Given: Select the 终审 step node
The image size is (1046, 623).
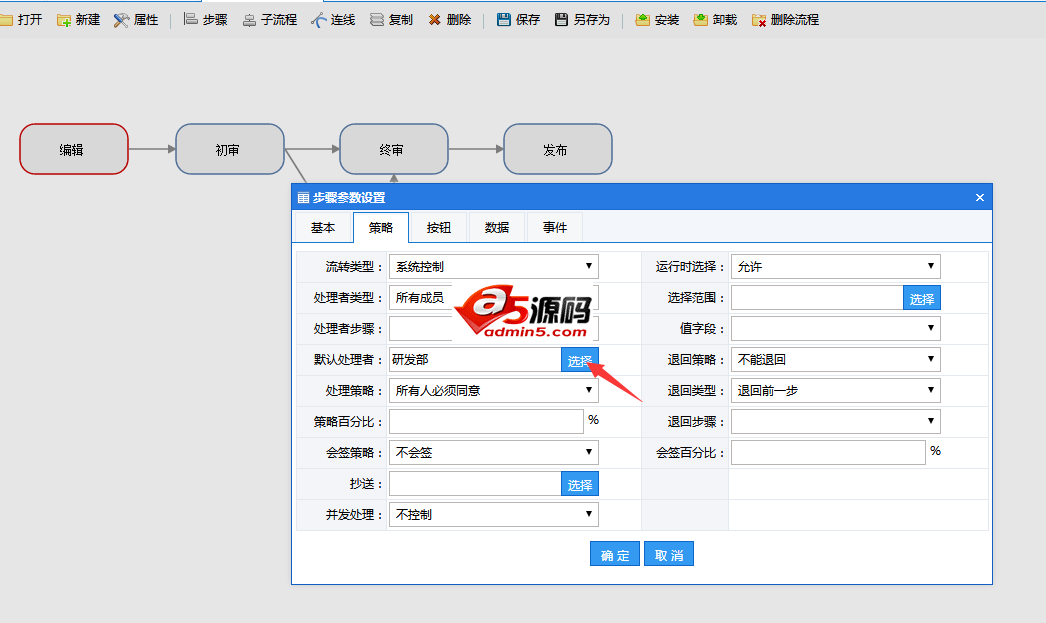Looking at the screenshot, I should click(x=395, y=148).
